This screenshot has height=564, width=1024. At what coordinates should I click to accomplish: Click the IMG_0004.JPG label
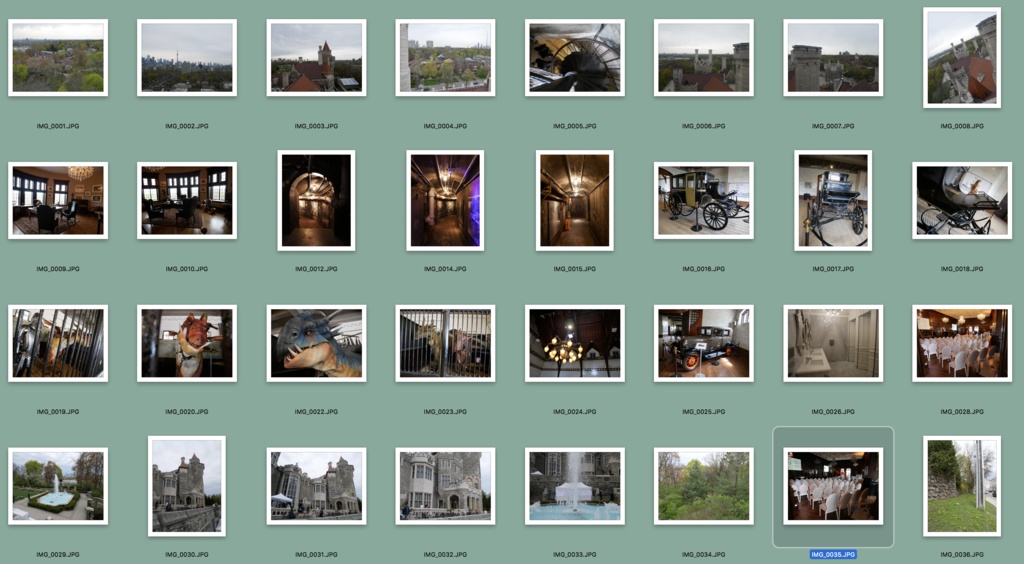pyautogui.click(x=445, y=126)
